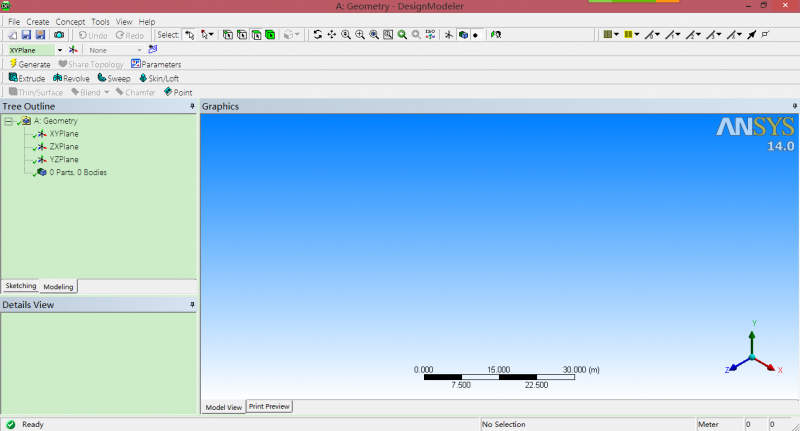Click the Chamfer tool
Image resolution: width=800 pixels, height=431 pixels.
(135, 92)
